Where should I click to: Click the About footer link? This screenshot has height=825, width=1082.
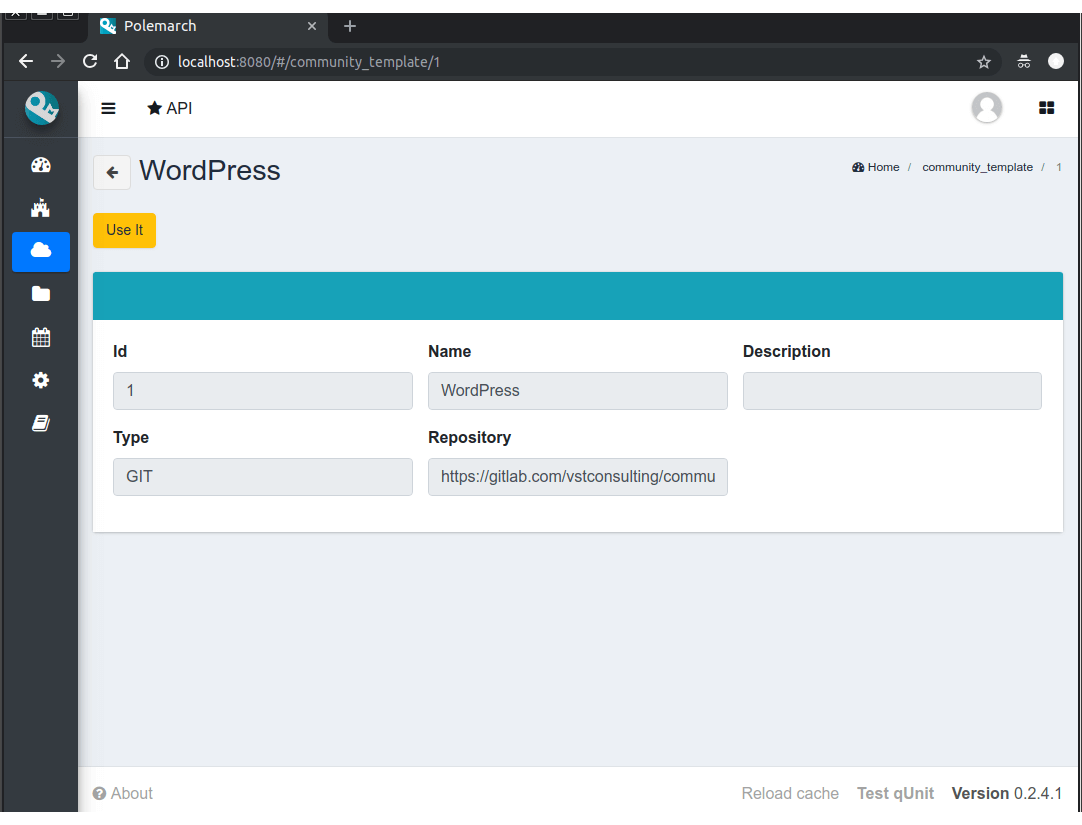coord(123,793)
